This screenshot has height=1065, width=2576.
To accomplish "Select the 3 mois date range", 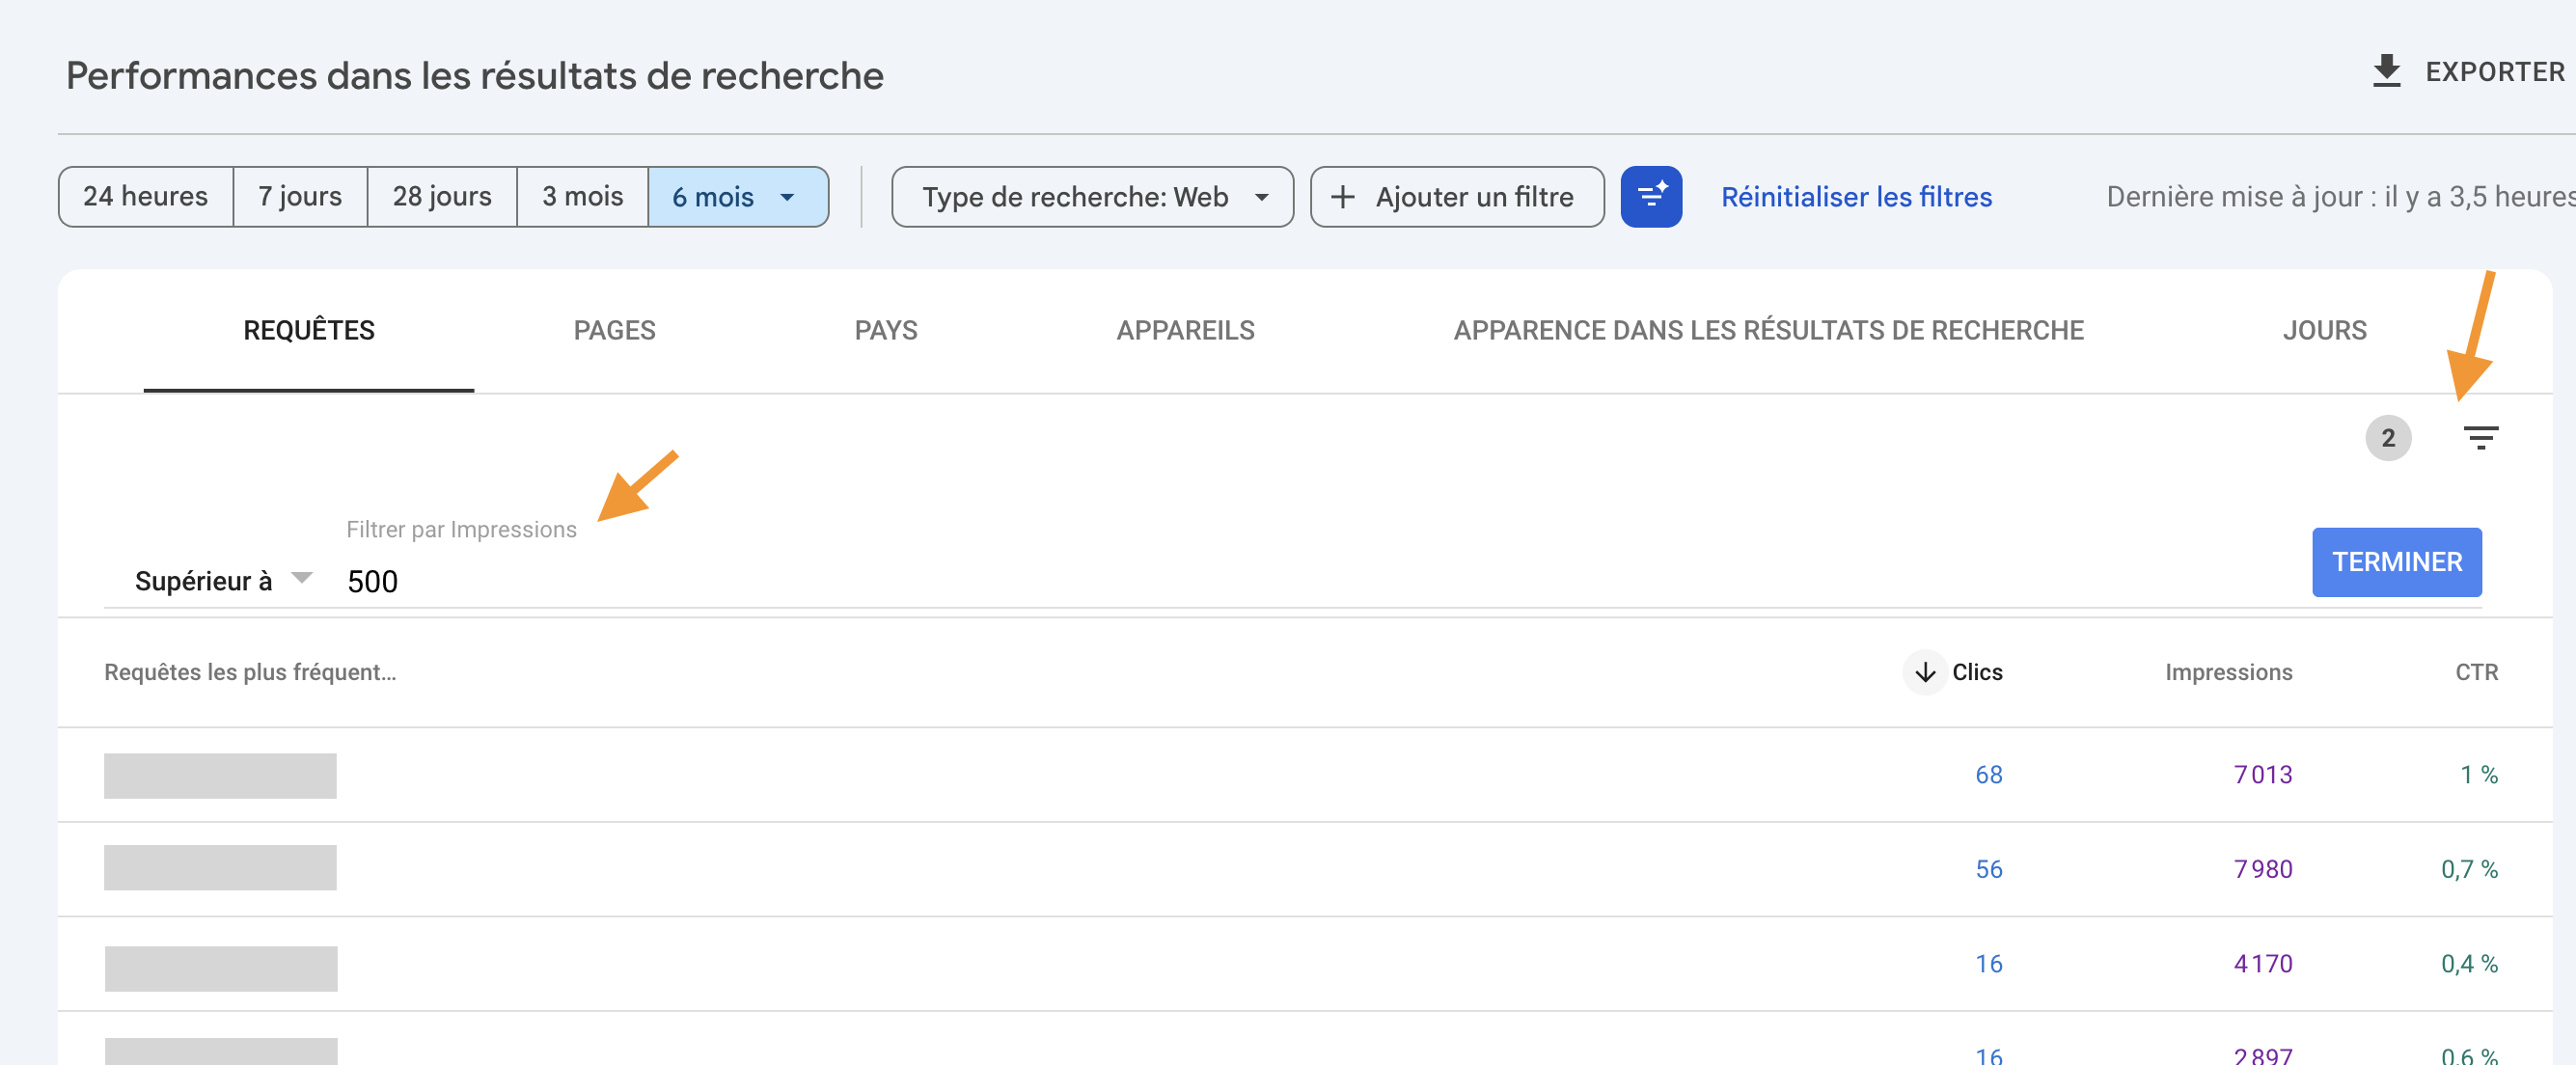I will (582, 196).
